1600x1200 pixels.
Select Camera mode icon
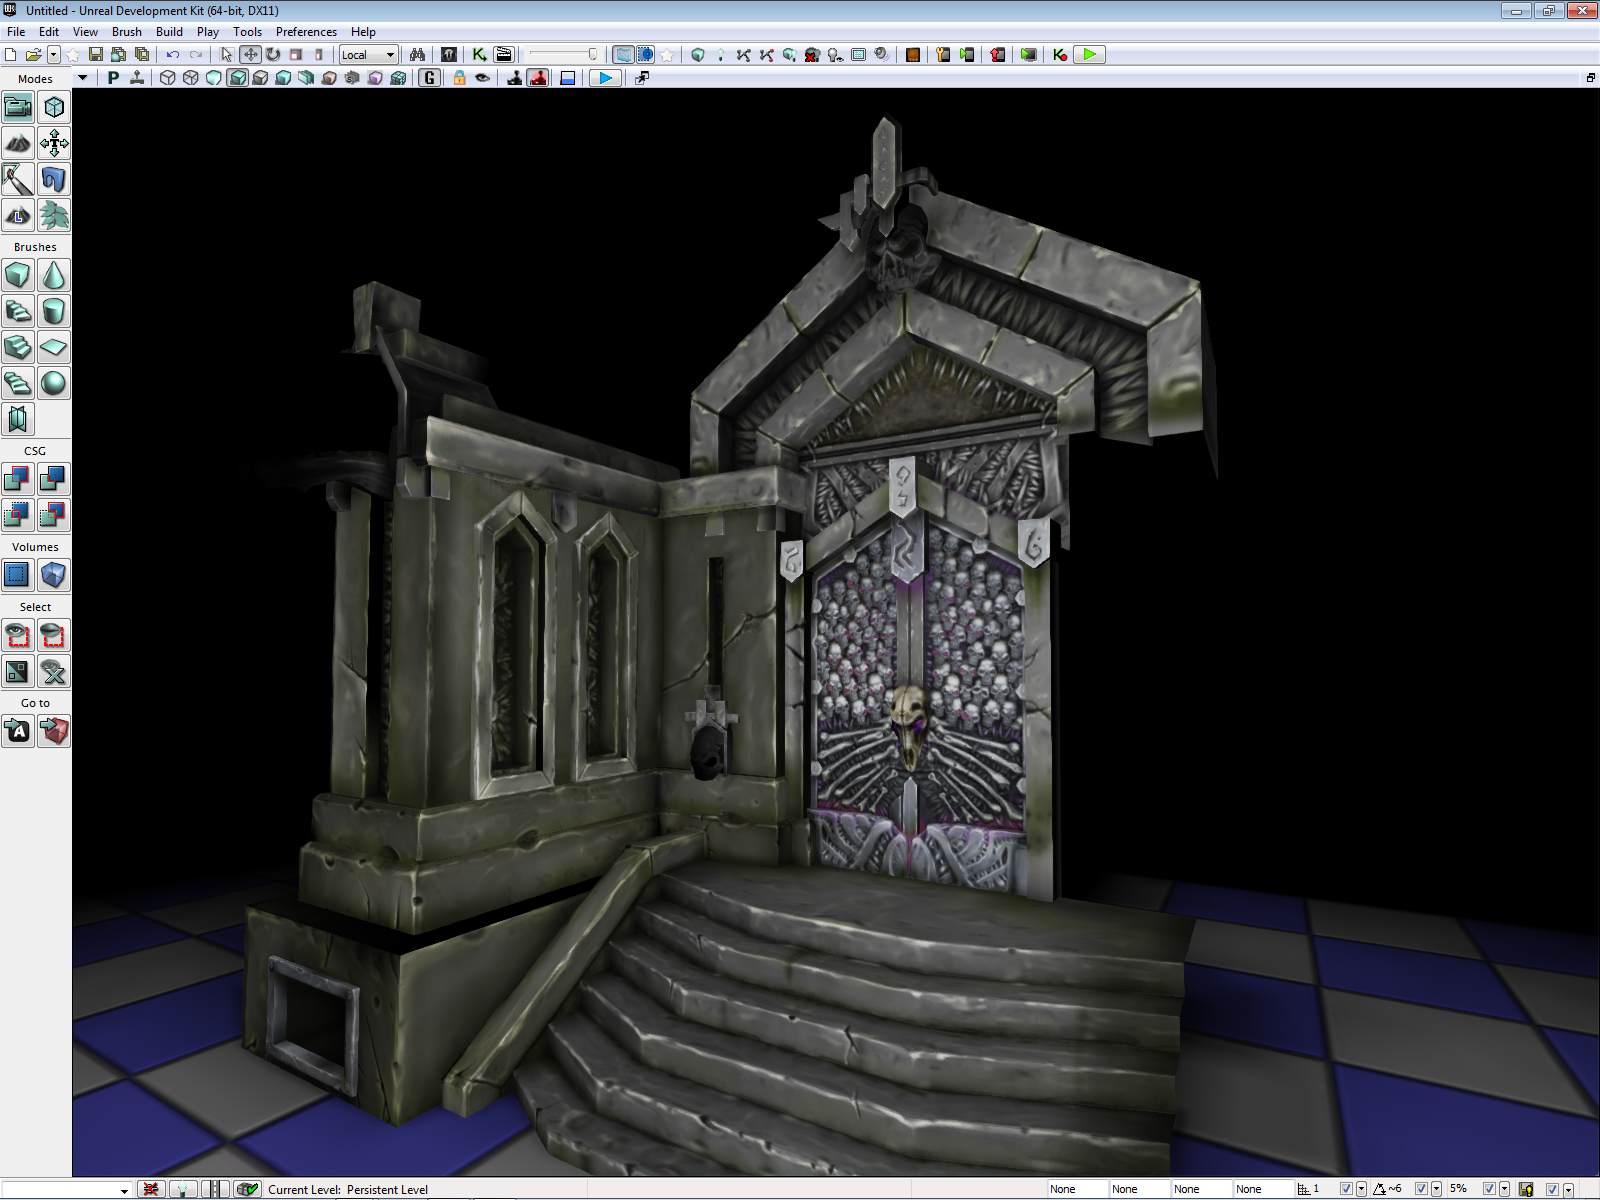point(18,107)
